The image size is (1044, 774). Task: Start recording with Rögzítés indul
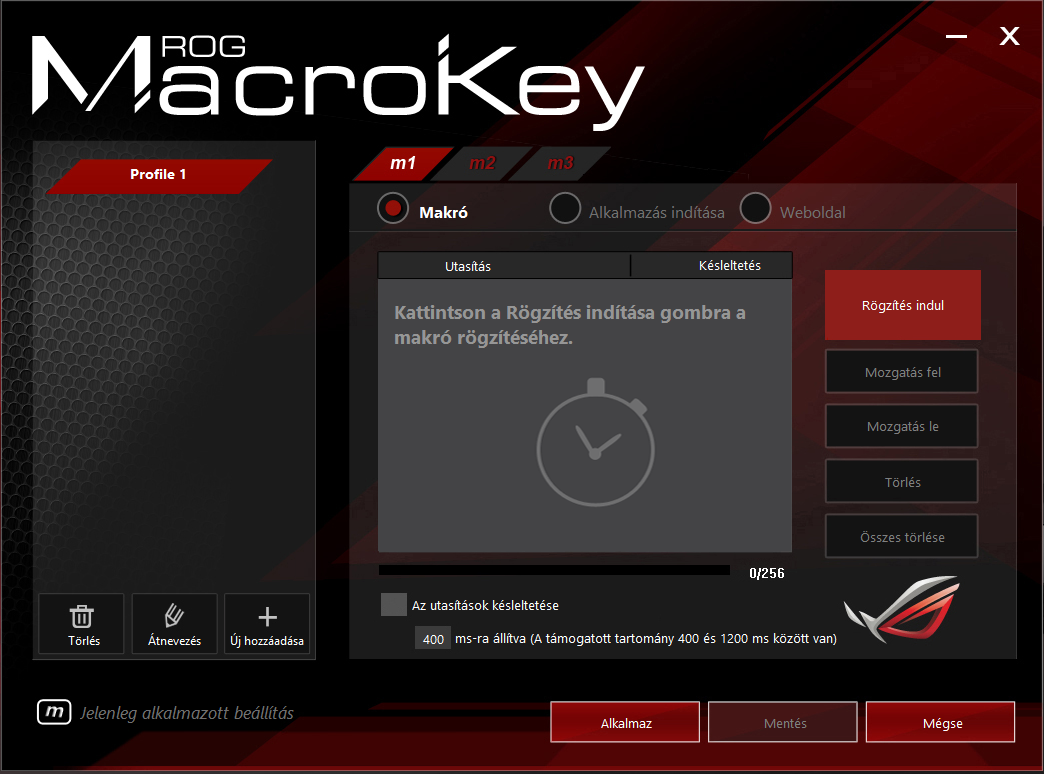(902, 305)
